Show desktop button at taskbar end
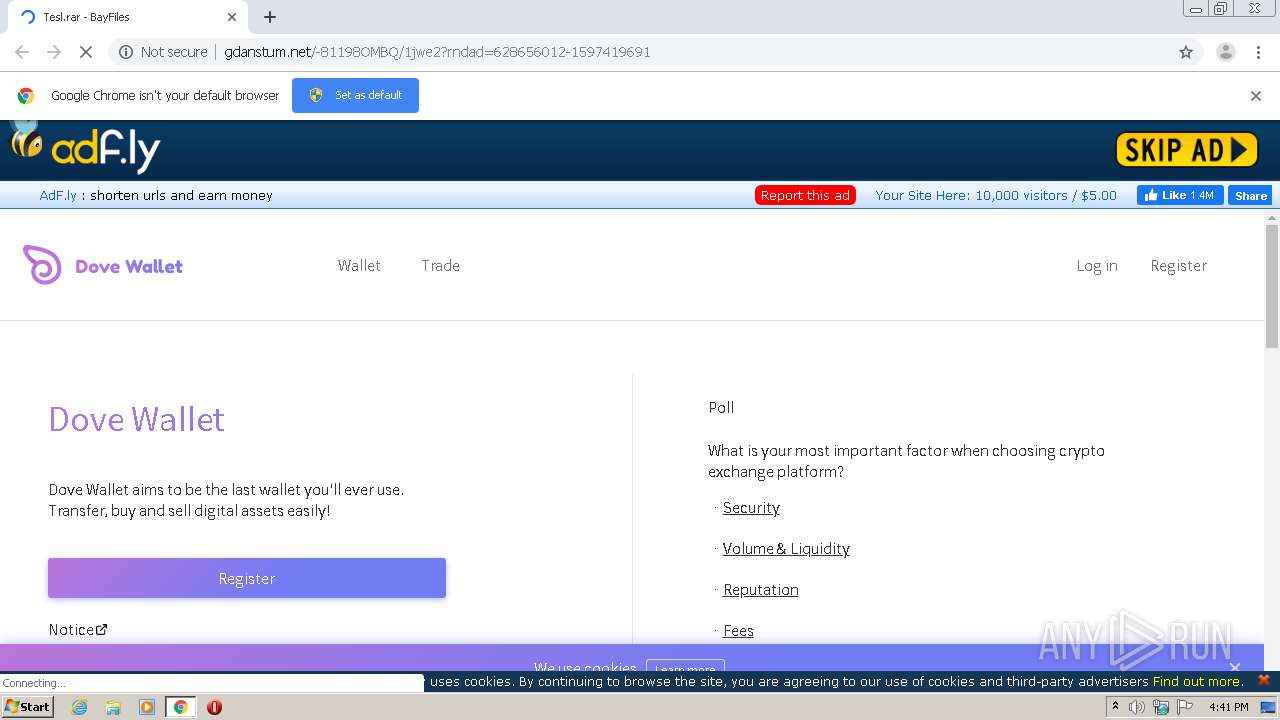Viewport: 1280px width, 720px height. pyautogui.click(x=1268, y=707)
